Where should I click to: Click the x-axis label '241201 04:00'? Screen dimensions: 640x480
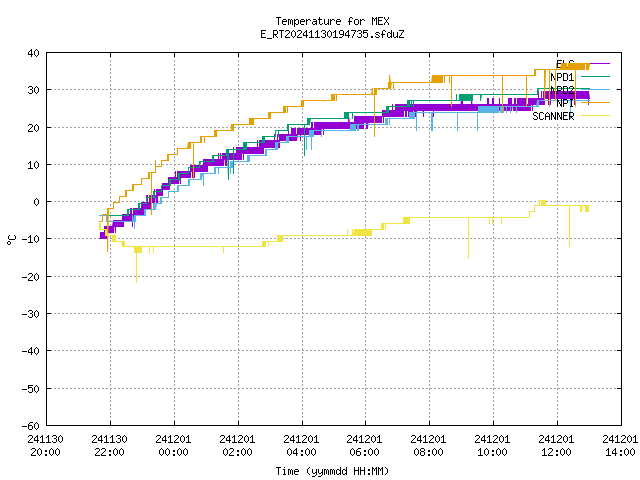click(x=302, y=446)
